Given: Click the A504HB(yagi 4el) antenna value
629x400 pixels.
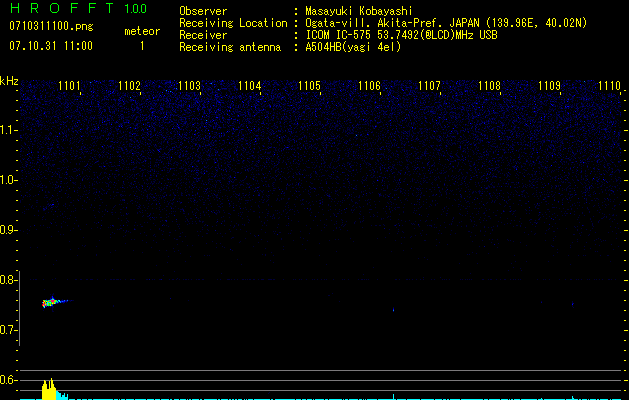Looking at the screenshot, I should pyautogui.click(x=353, y=47).
